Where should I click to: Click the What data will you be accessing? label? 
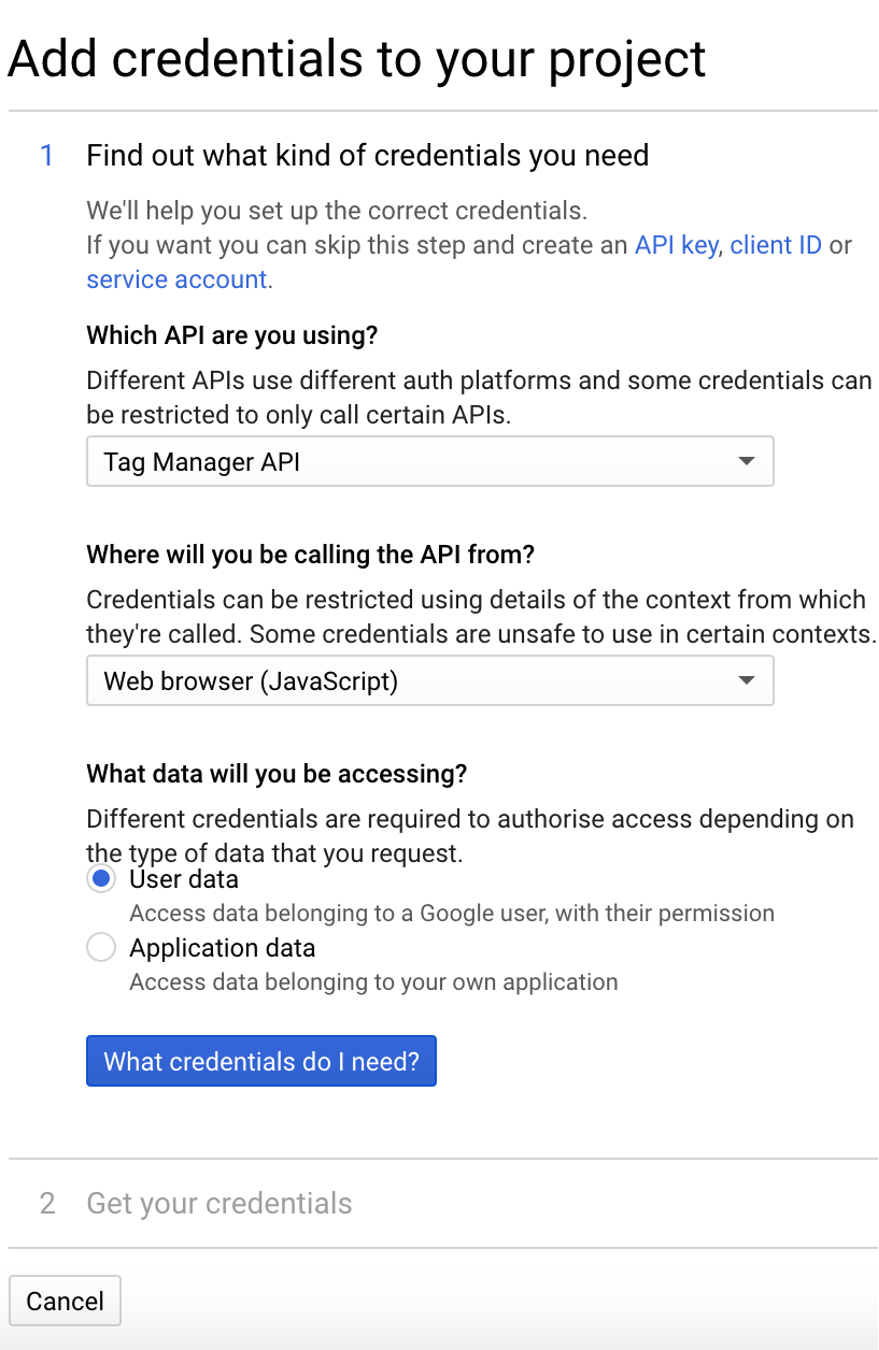click(x=277, y=773)
